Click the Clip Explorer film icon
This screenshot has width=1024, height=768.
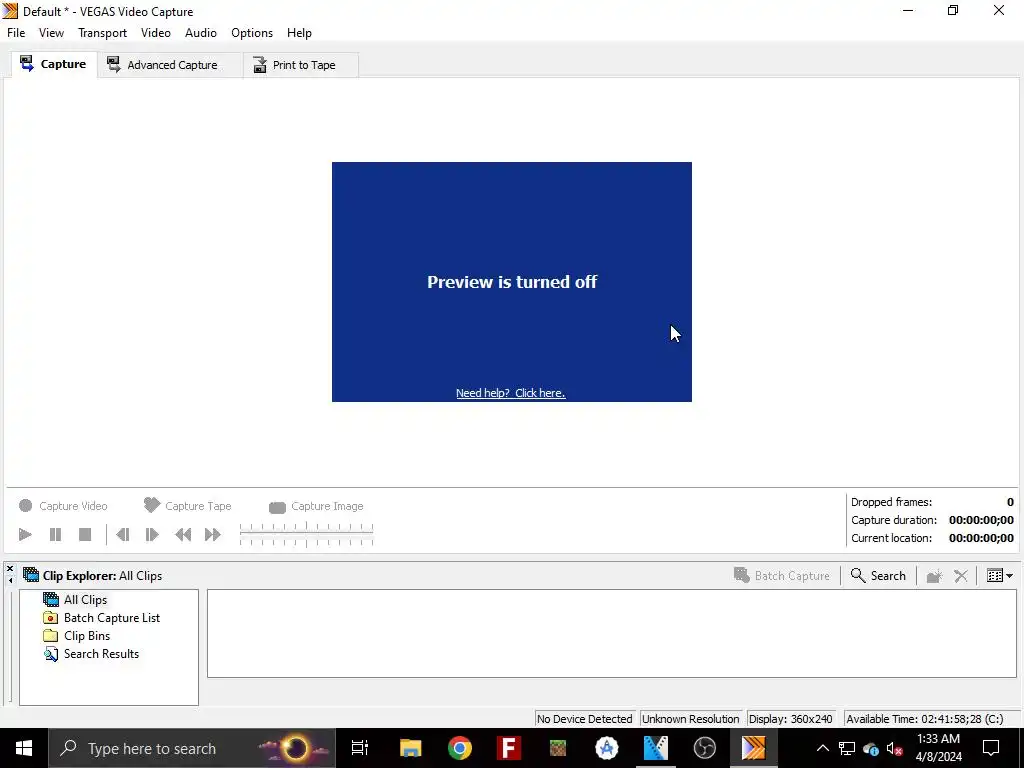pos(31,575)
